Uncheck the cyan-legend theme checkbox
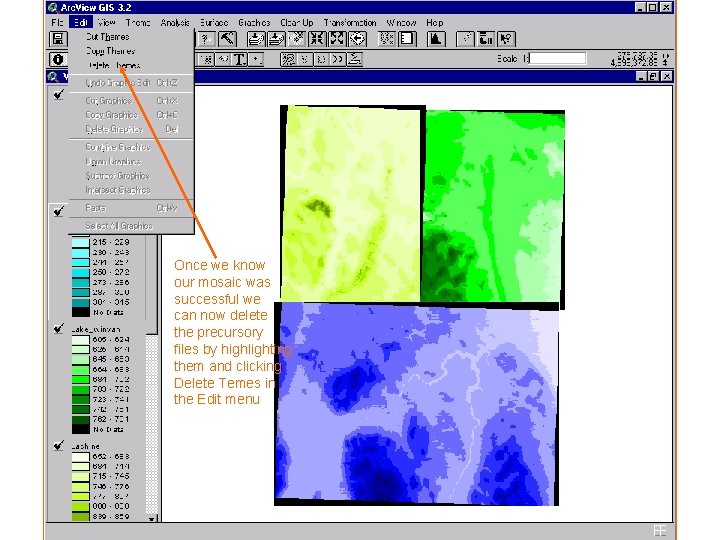Viewport: 720px width, 540px height. coord(58,212)
